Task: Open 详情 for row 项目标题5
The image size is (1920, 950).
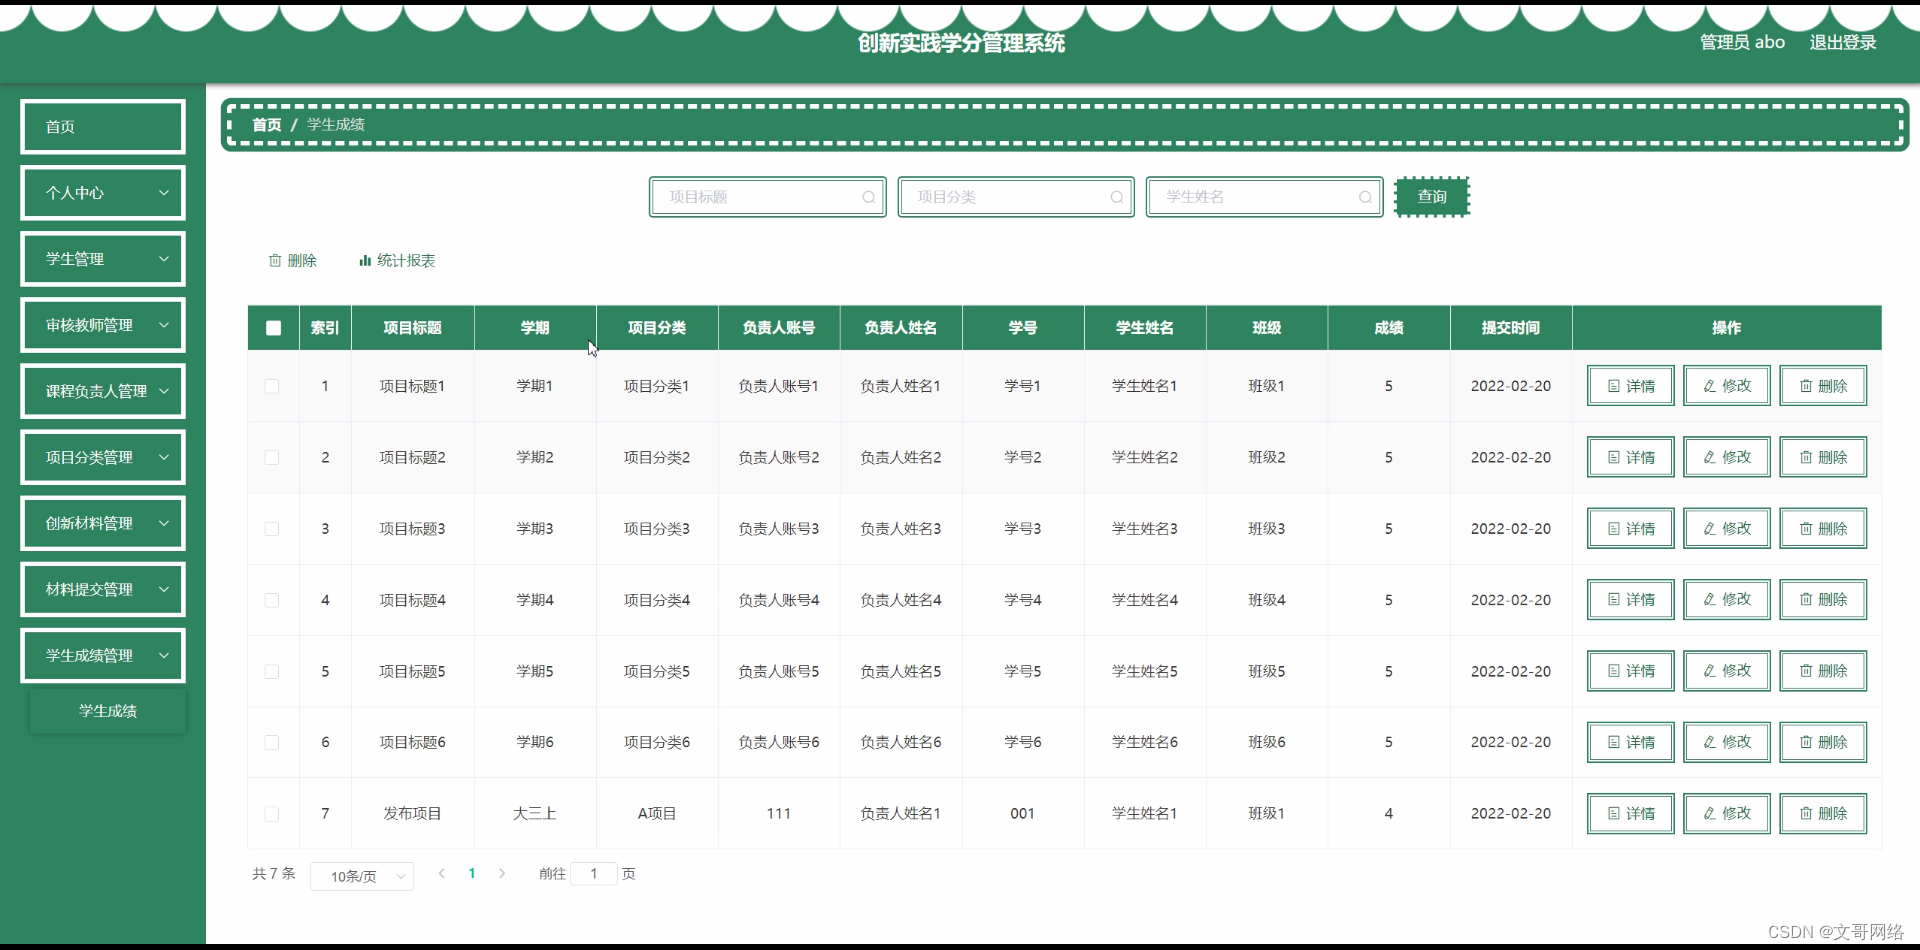Action: click(x=1631, y=671)
